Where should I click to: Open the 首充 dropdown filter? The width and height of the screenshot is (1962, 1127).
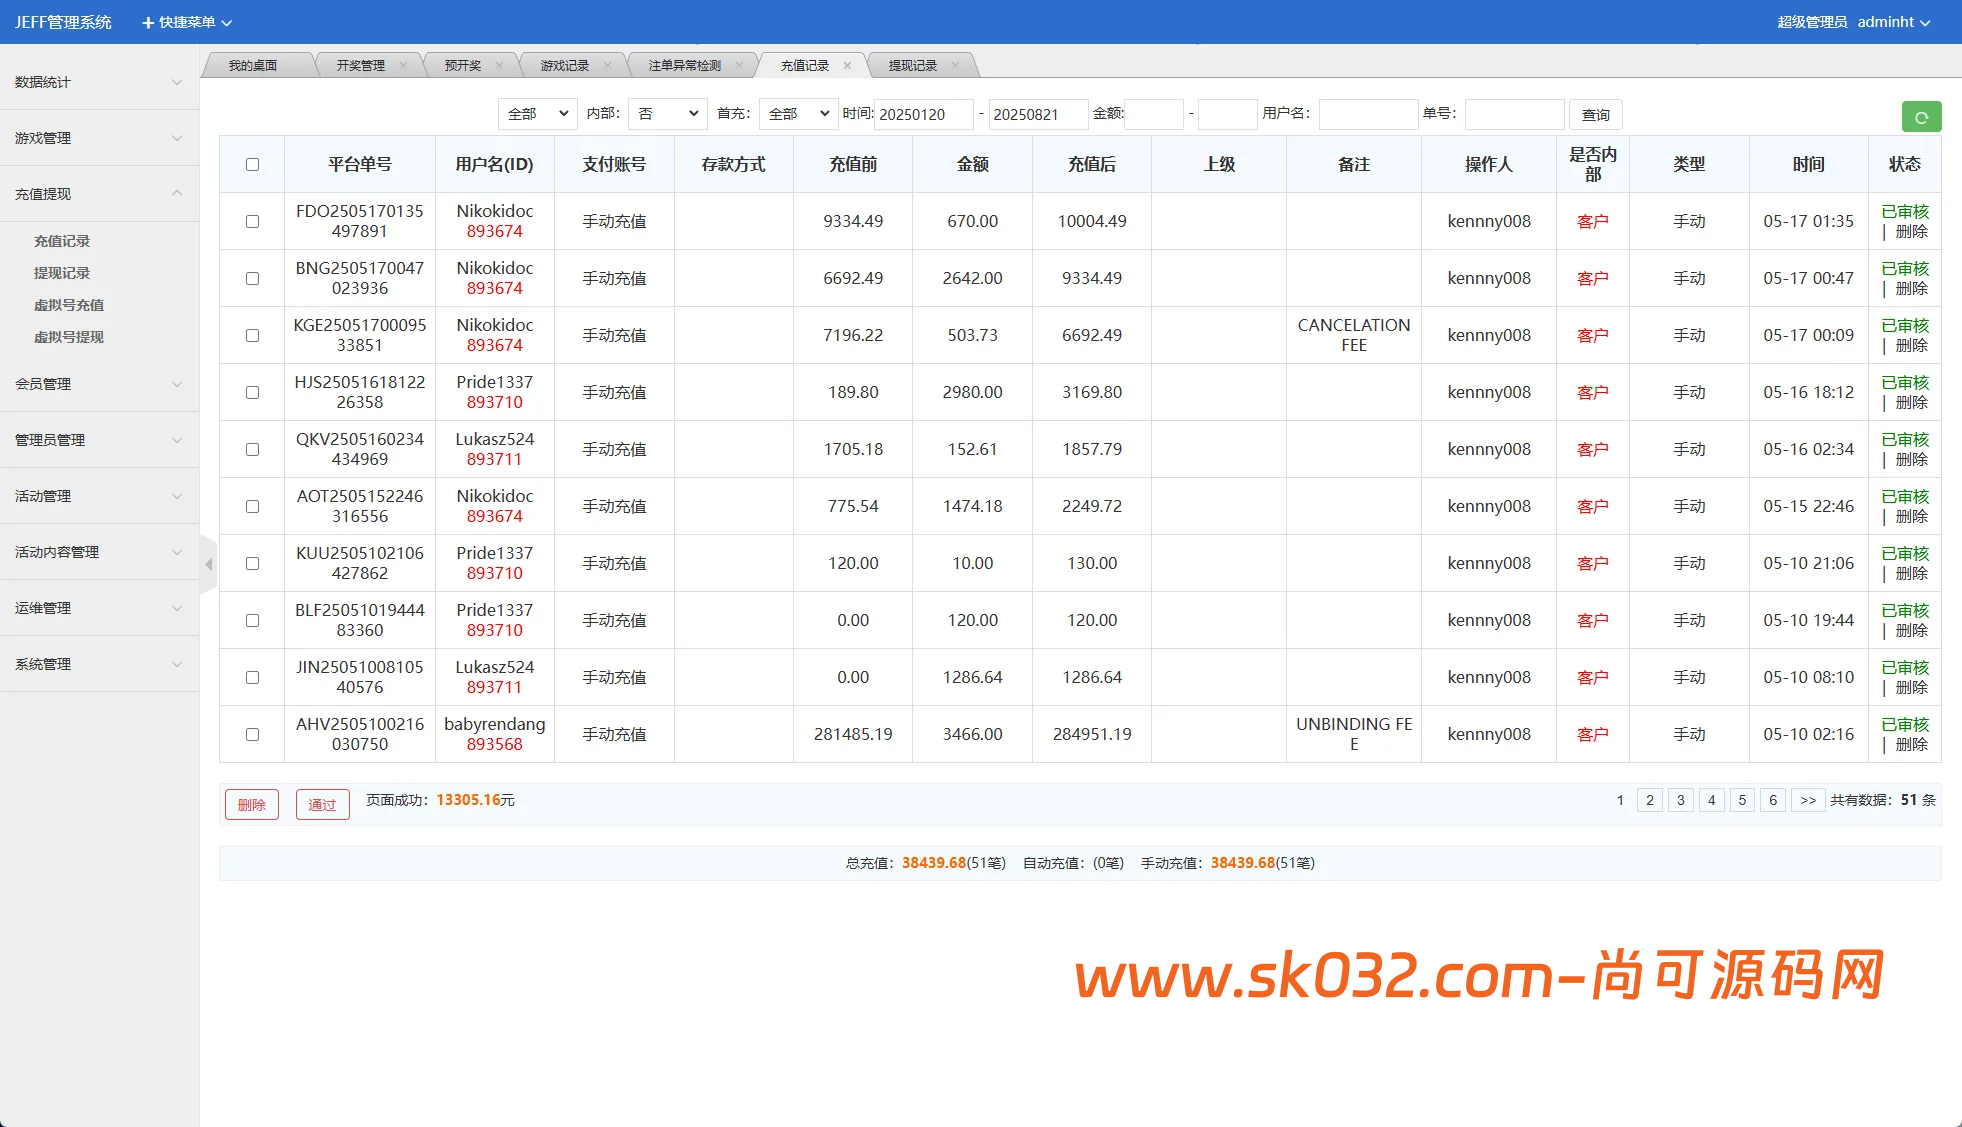pos(797,114)
